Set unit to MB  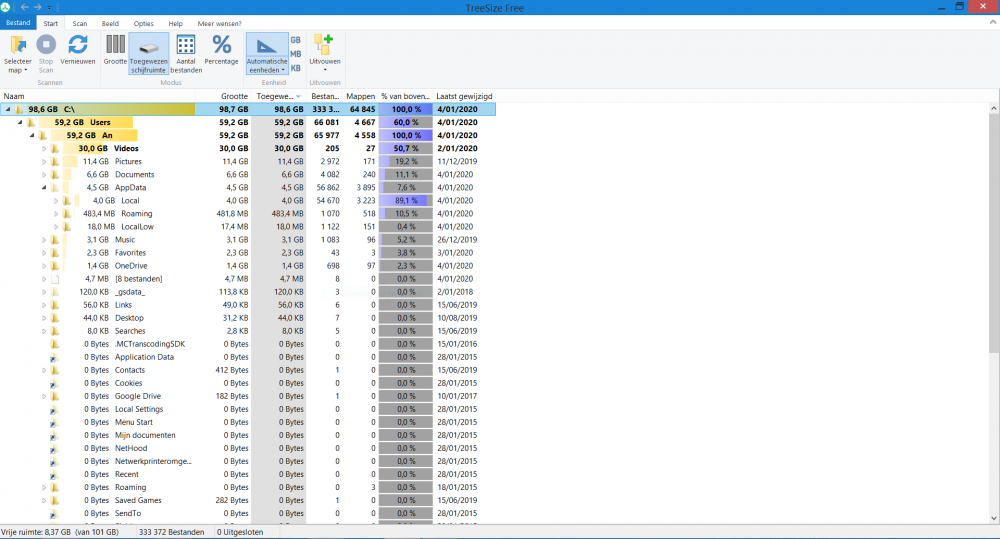coord(296,53)
